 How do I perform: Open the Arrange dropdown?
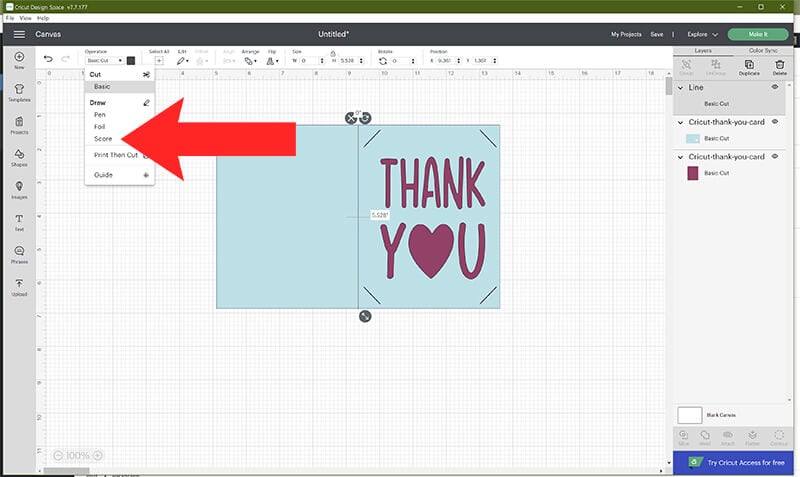pos(250,61)
